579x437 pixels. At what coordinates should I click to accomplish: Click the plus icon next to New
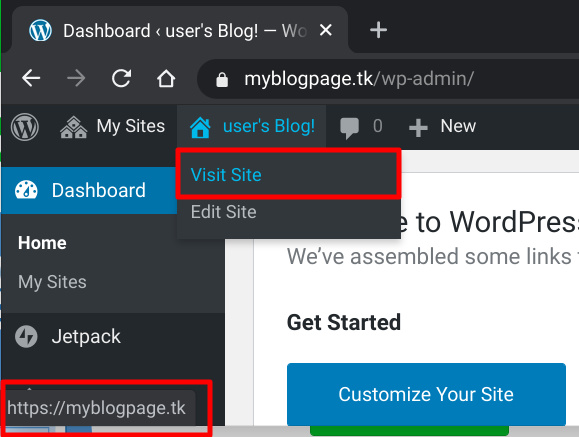point(418,128)
